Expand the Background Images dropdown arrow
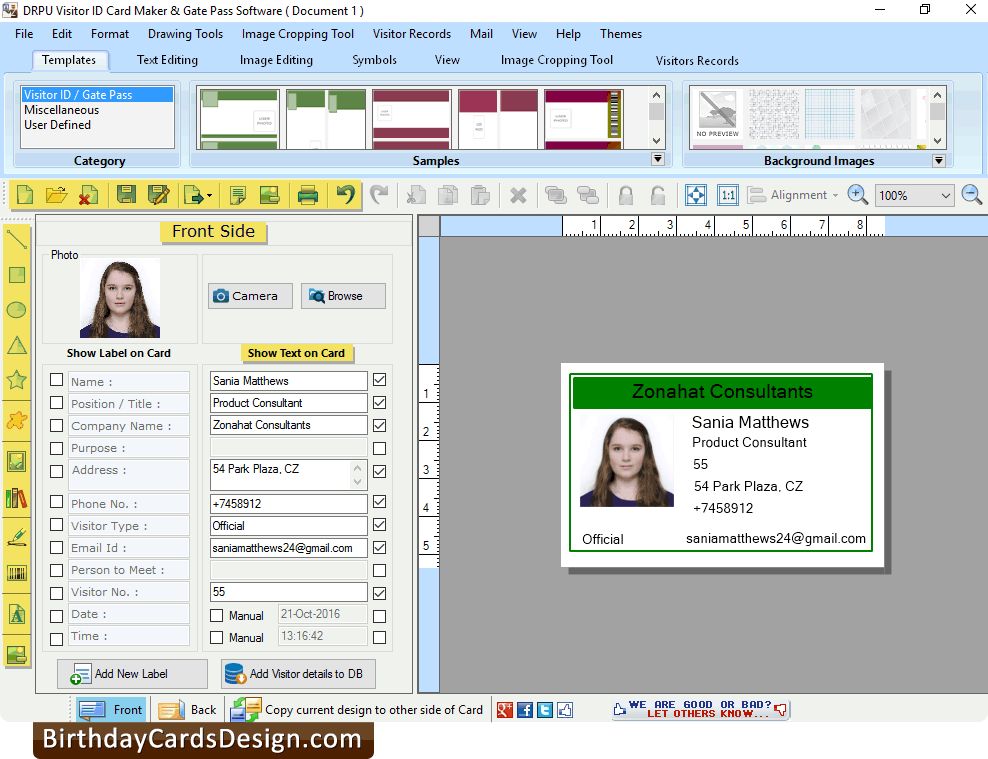The width and height of the screenshot is (988, 759). (938, 161)
